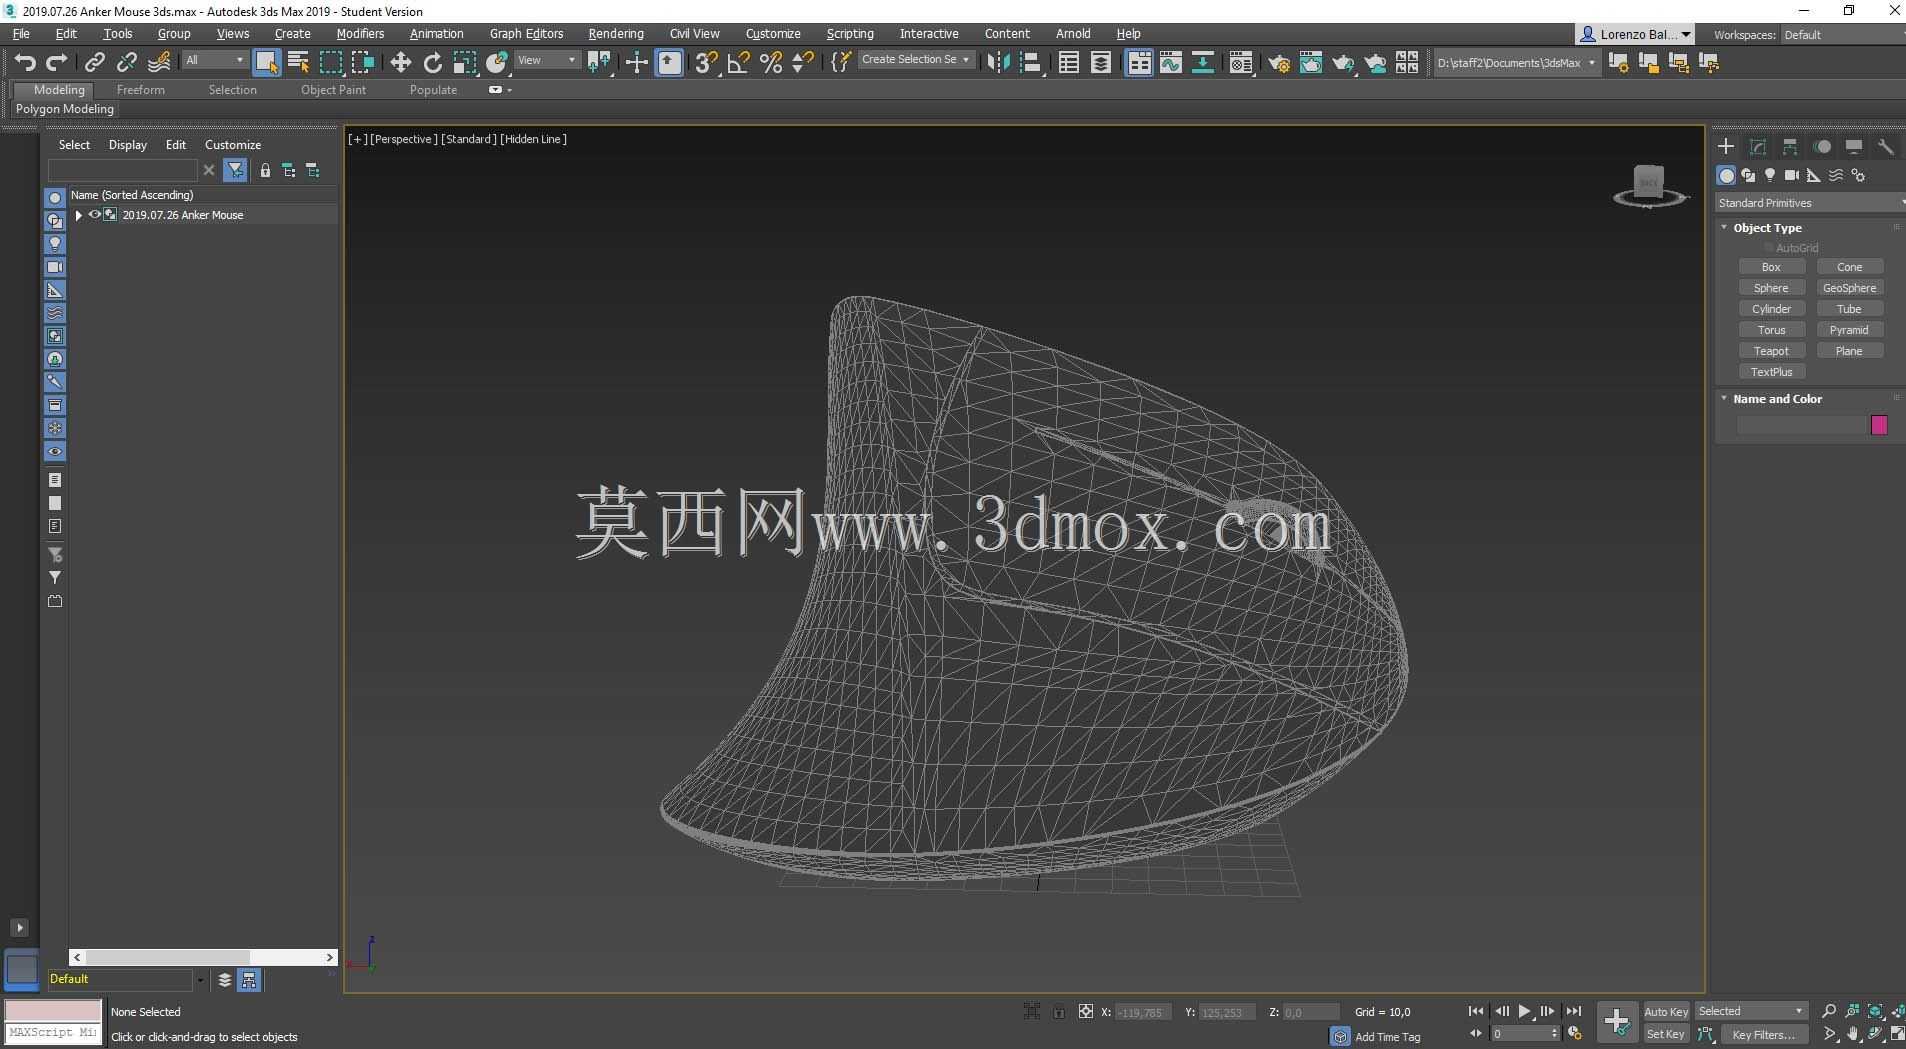Viewport: 1906px width, 1049px height.
Task: Click the TextPlus primitive button
Action: click(1771, 372)
